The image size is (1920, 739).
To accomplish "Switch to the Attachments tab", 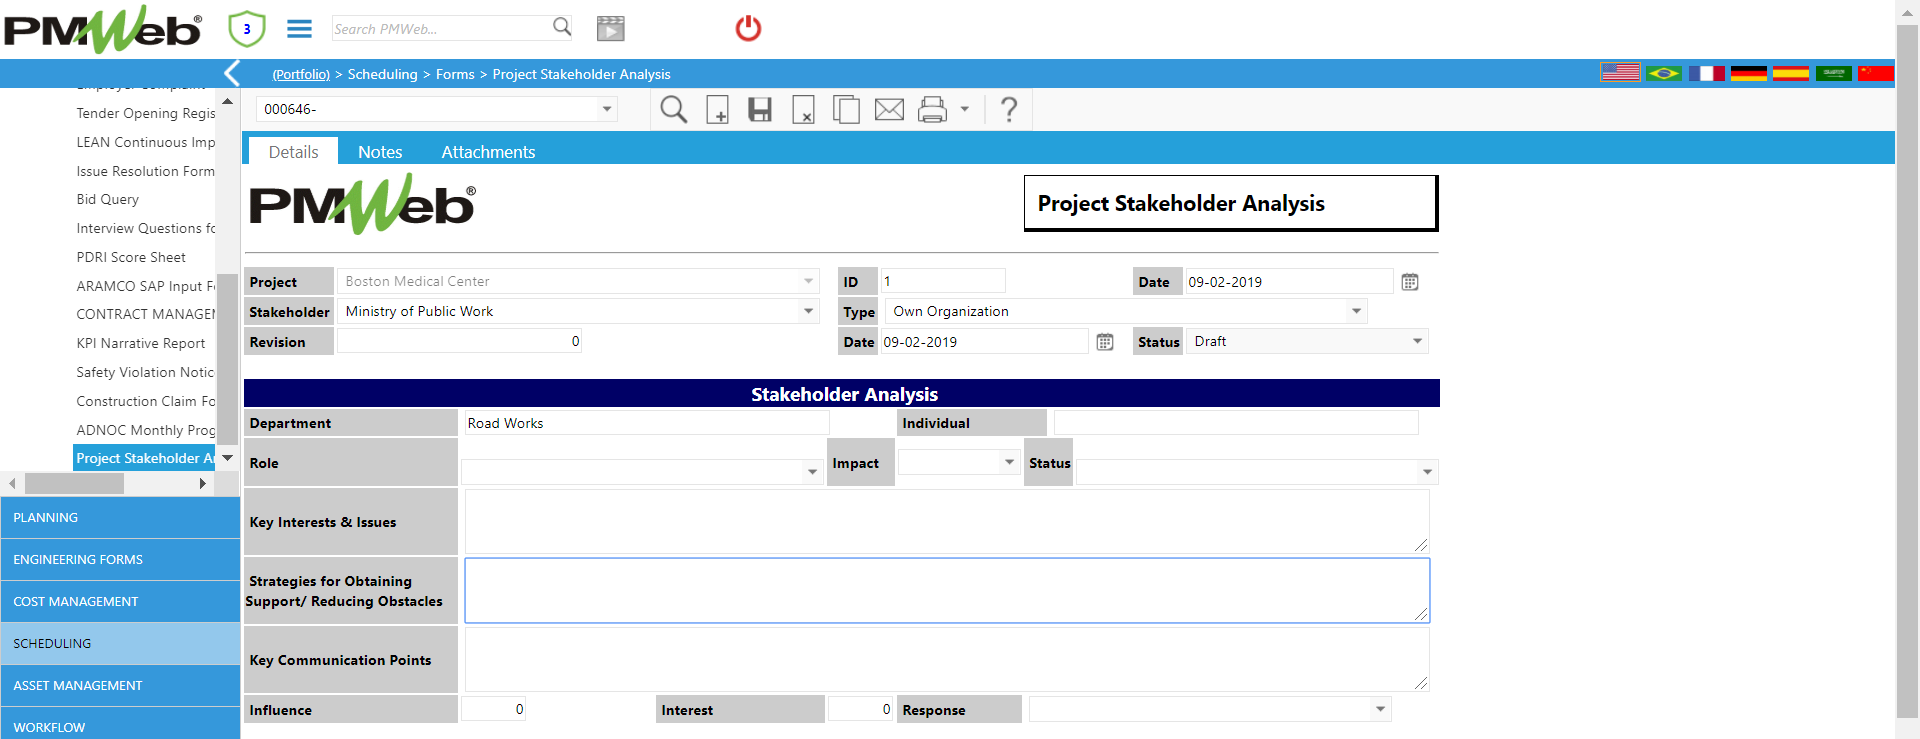I will [488, 152].
